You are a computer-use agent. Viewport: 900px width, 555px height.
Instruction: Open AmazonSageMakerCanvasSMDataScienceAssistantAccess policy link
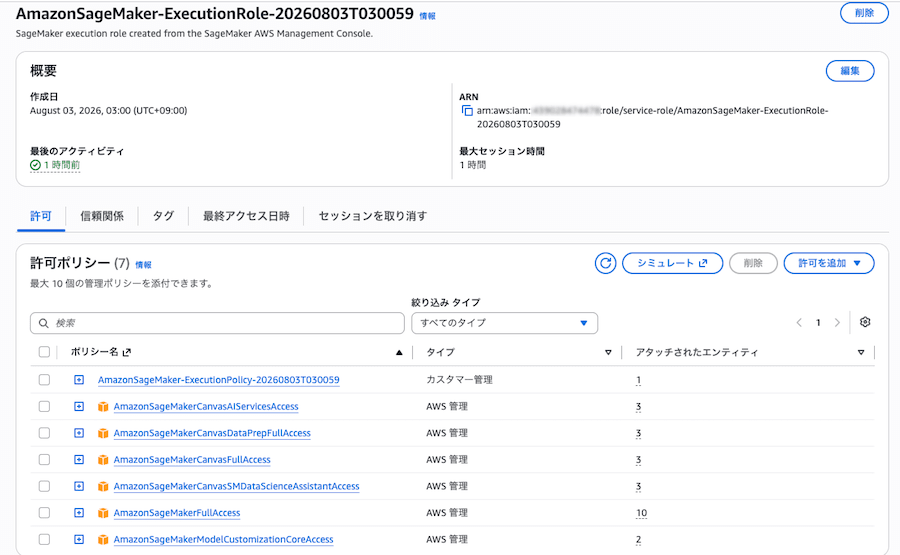[236, 487]
